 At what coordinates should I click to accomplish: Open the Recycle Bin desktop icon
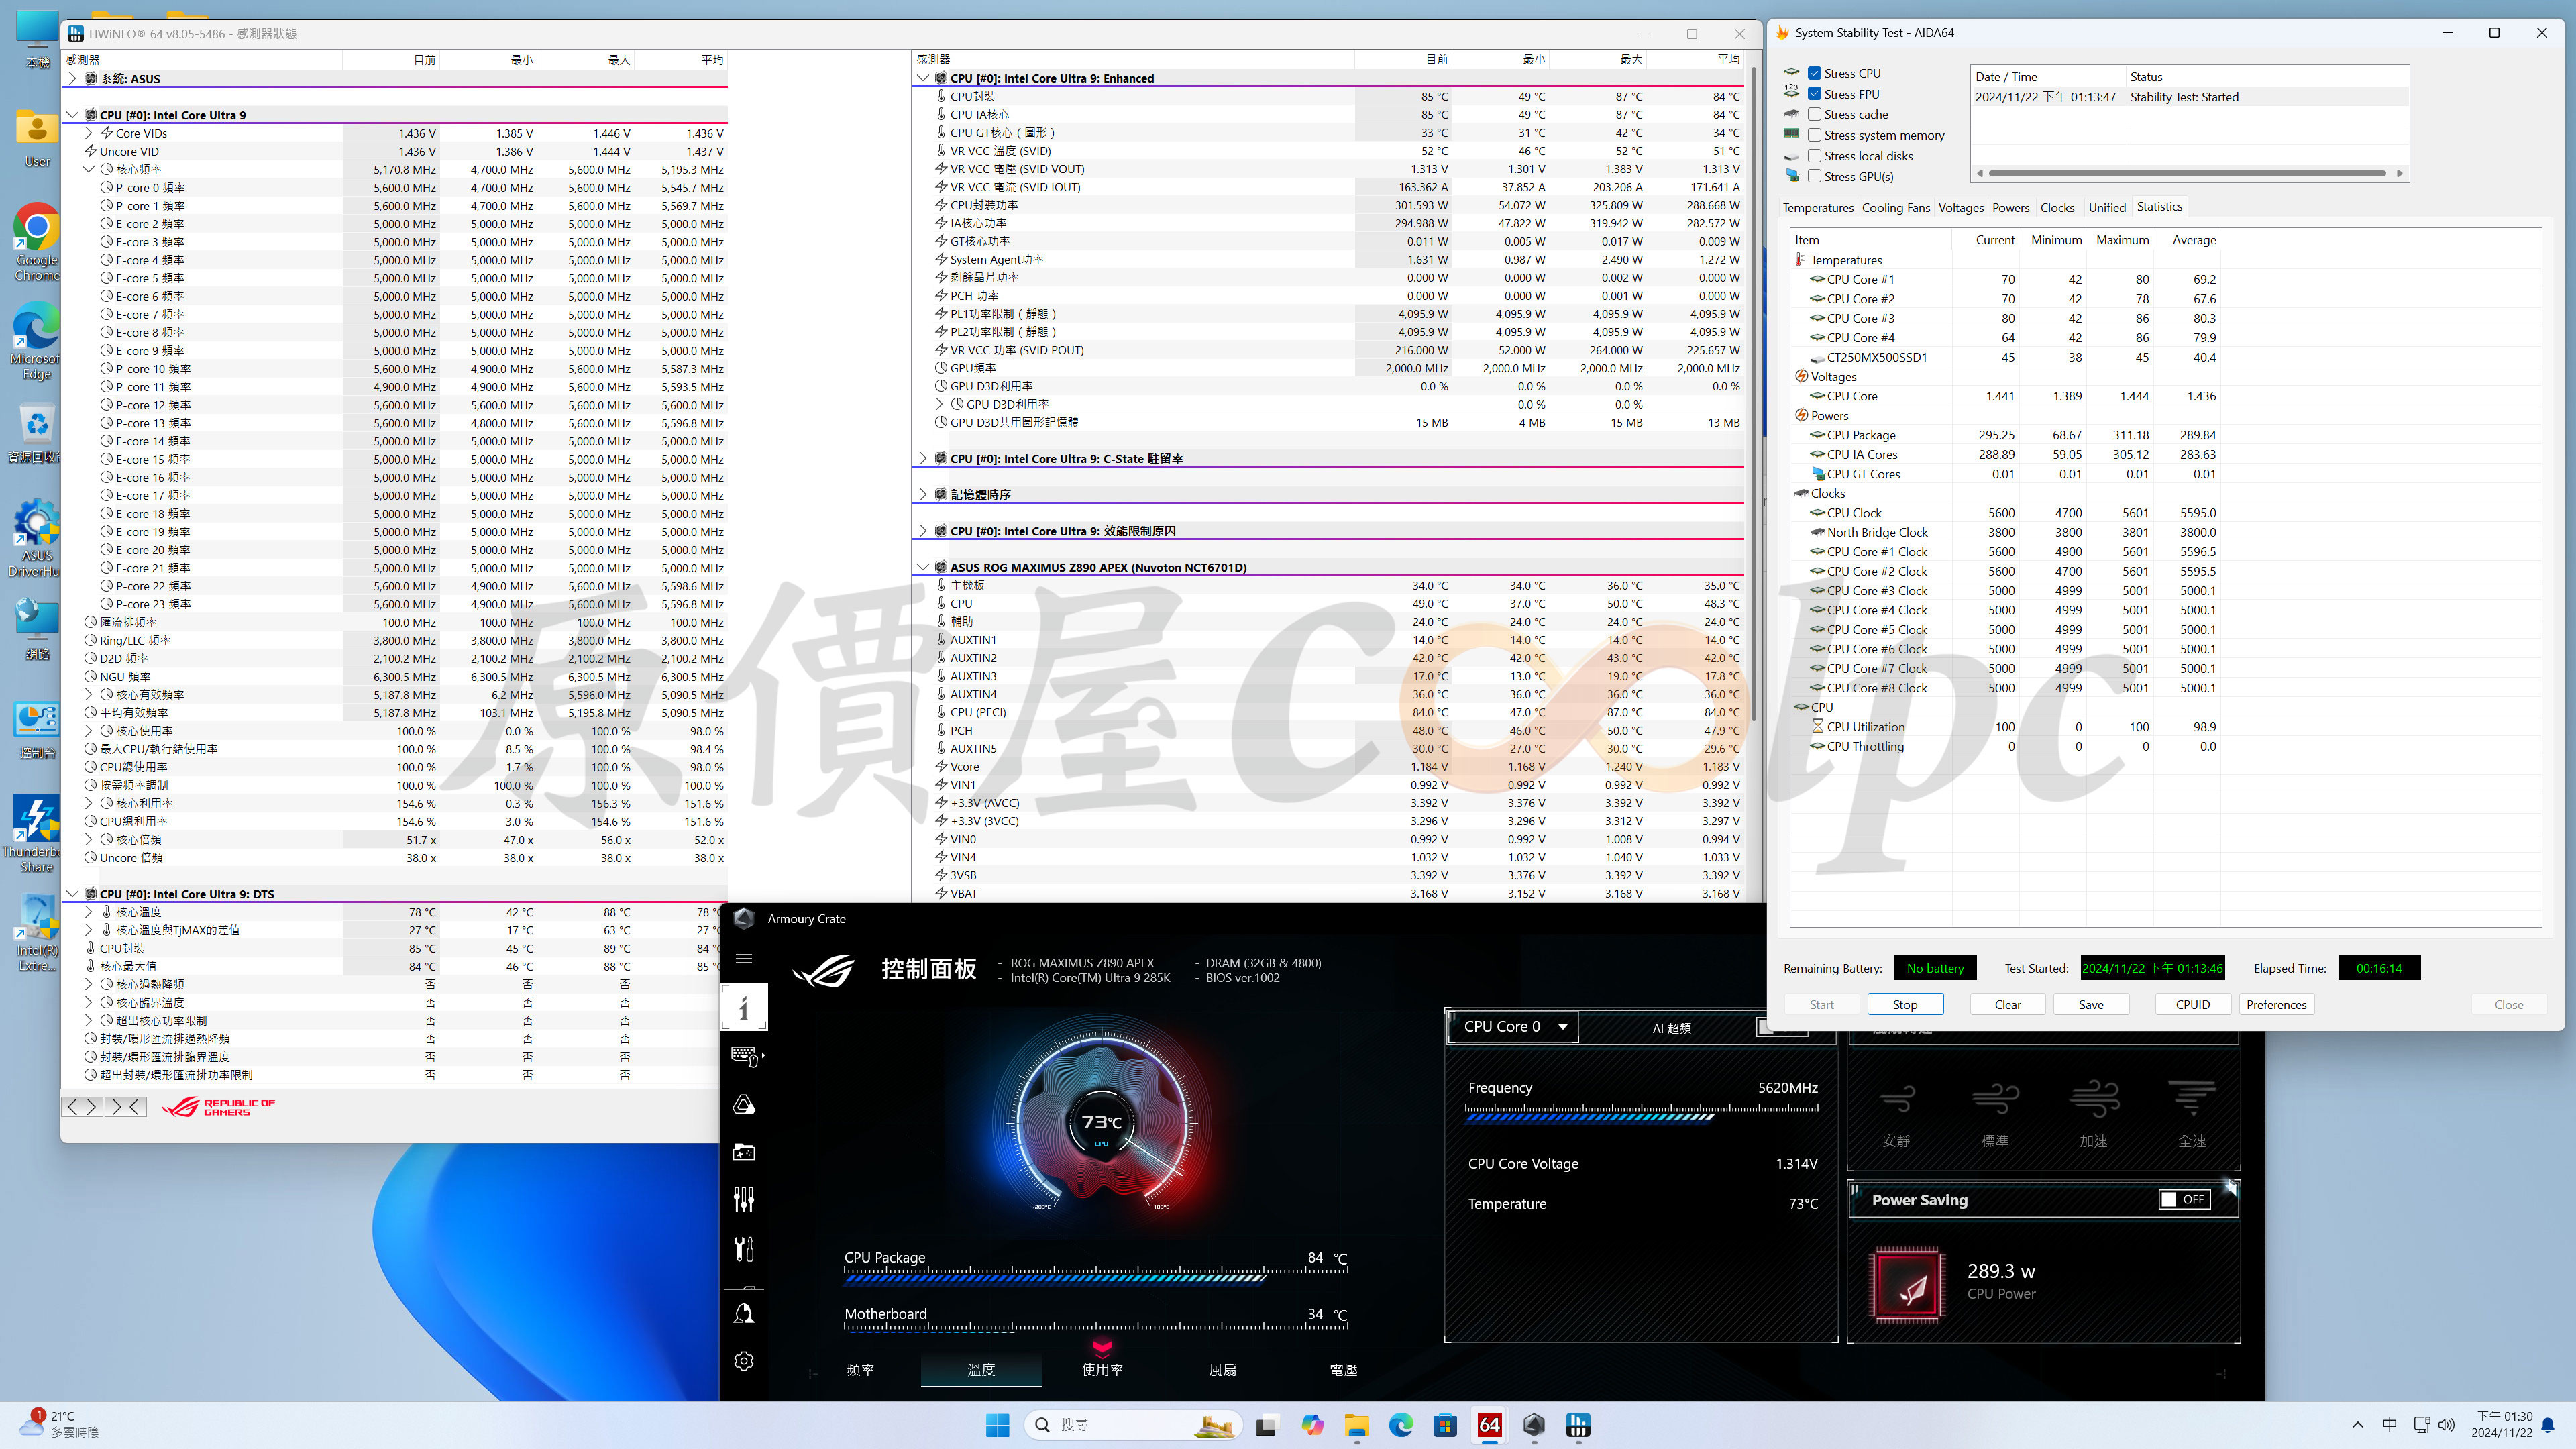pyautogui.click(x=37, y=434)
